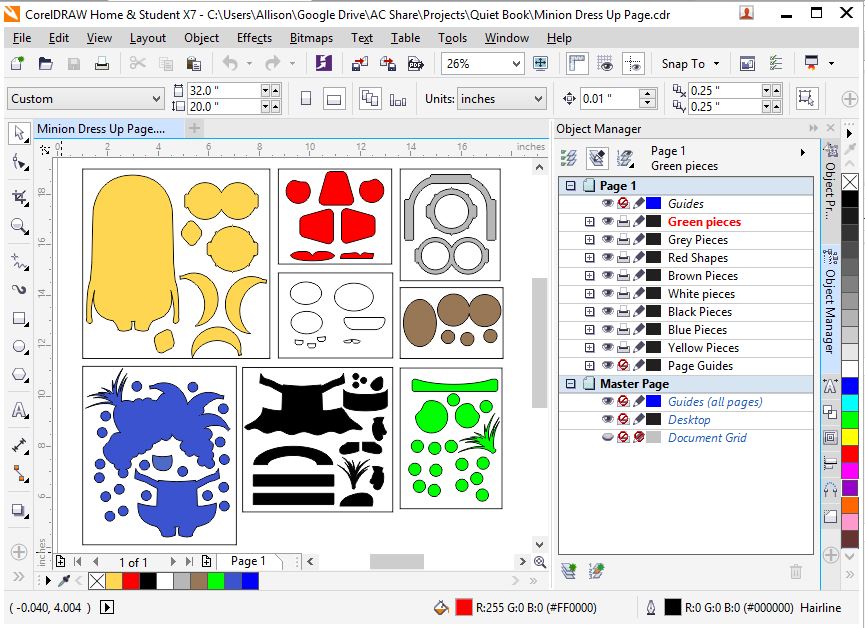Click the Export icon
Screen dimensions: 865x628
point(388,63)
